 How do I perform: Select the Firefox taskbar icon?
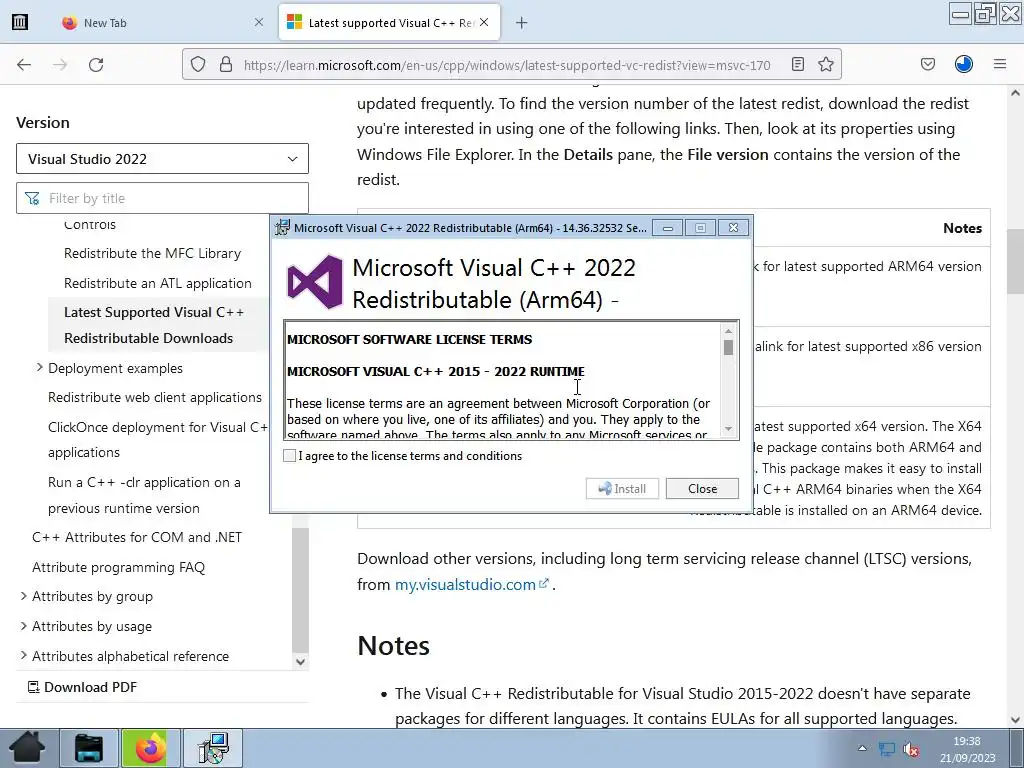click(x=150, y=748)
